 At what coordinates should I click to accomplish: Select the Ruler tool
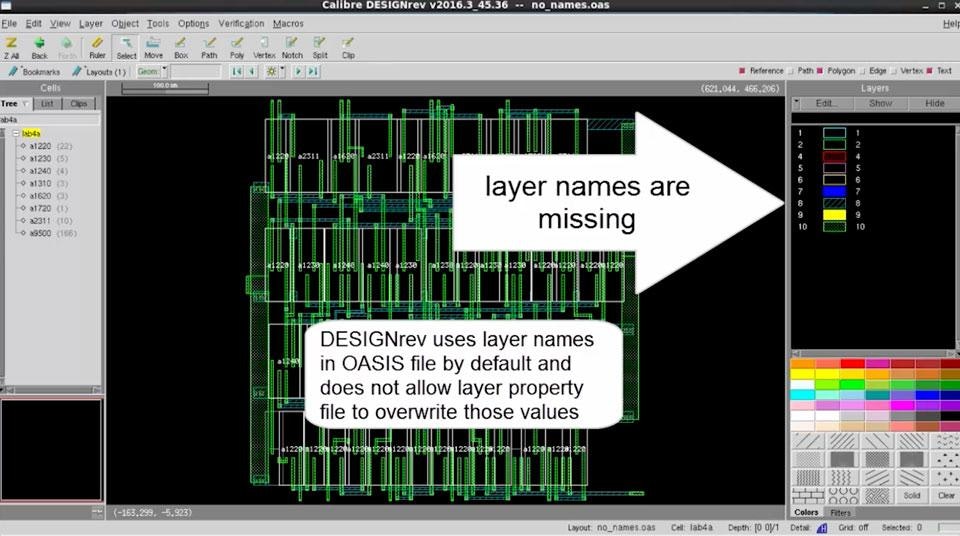click(97, 48)
